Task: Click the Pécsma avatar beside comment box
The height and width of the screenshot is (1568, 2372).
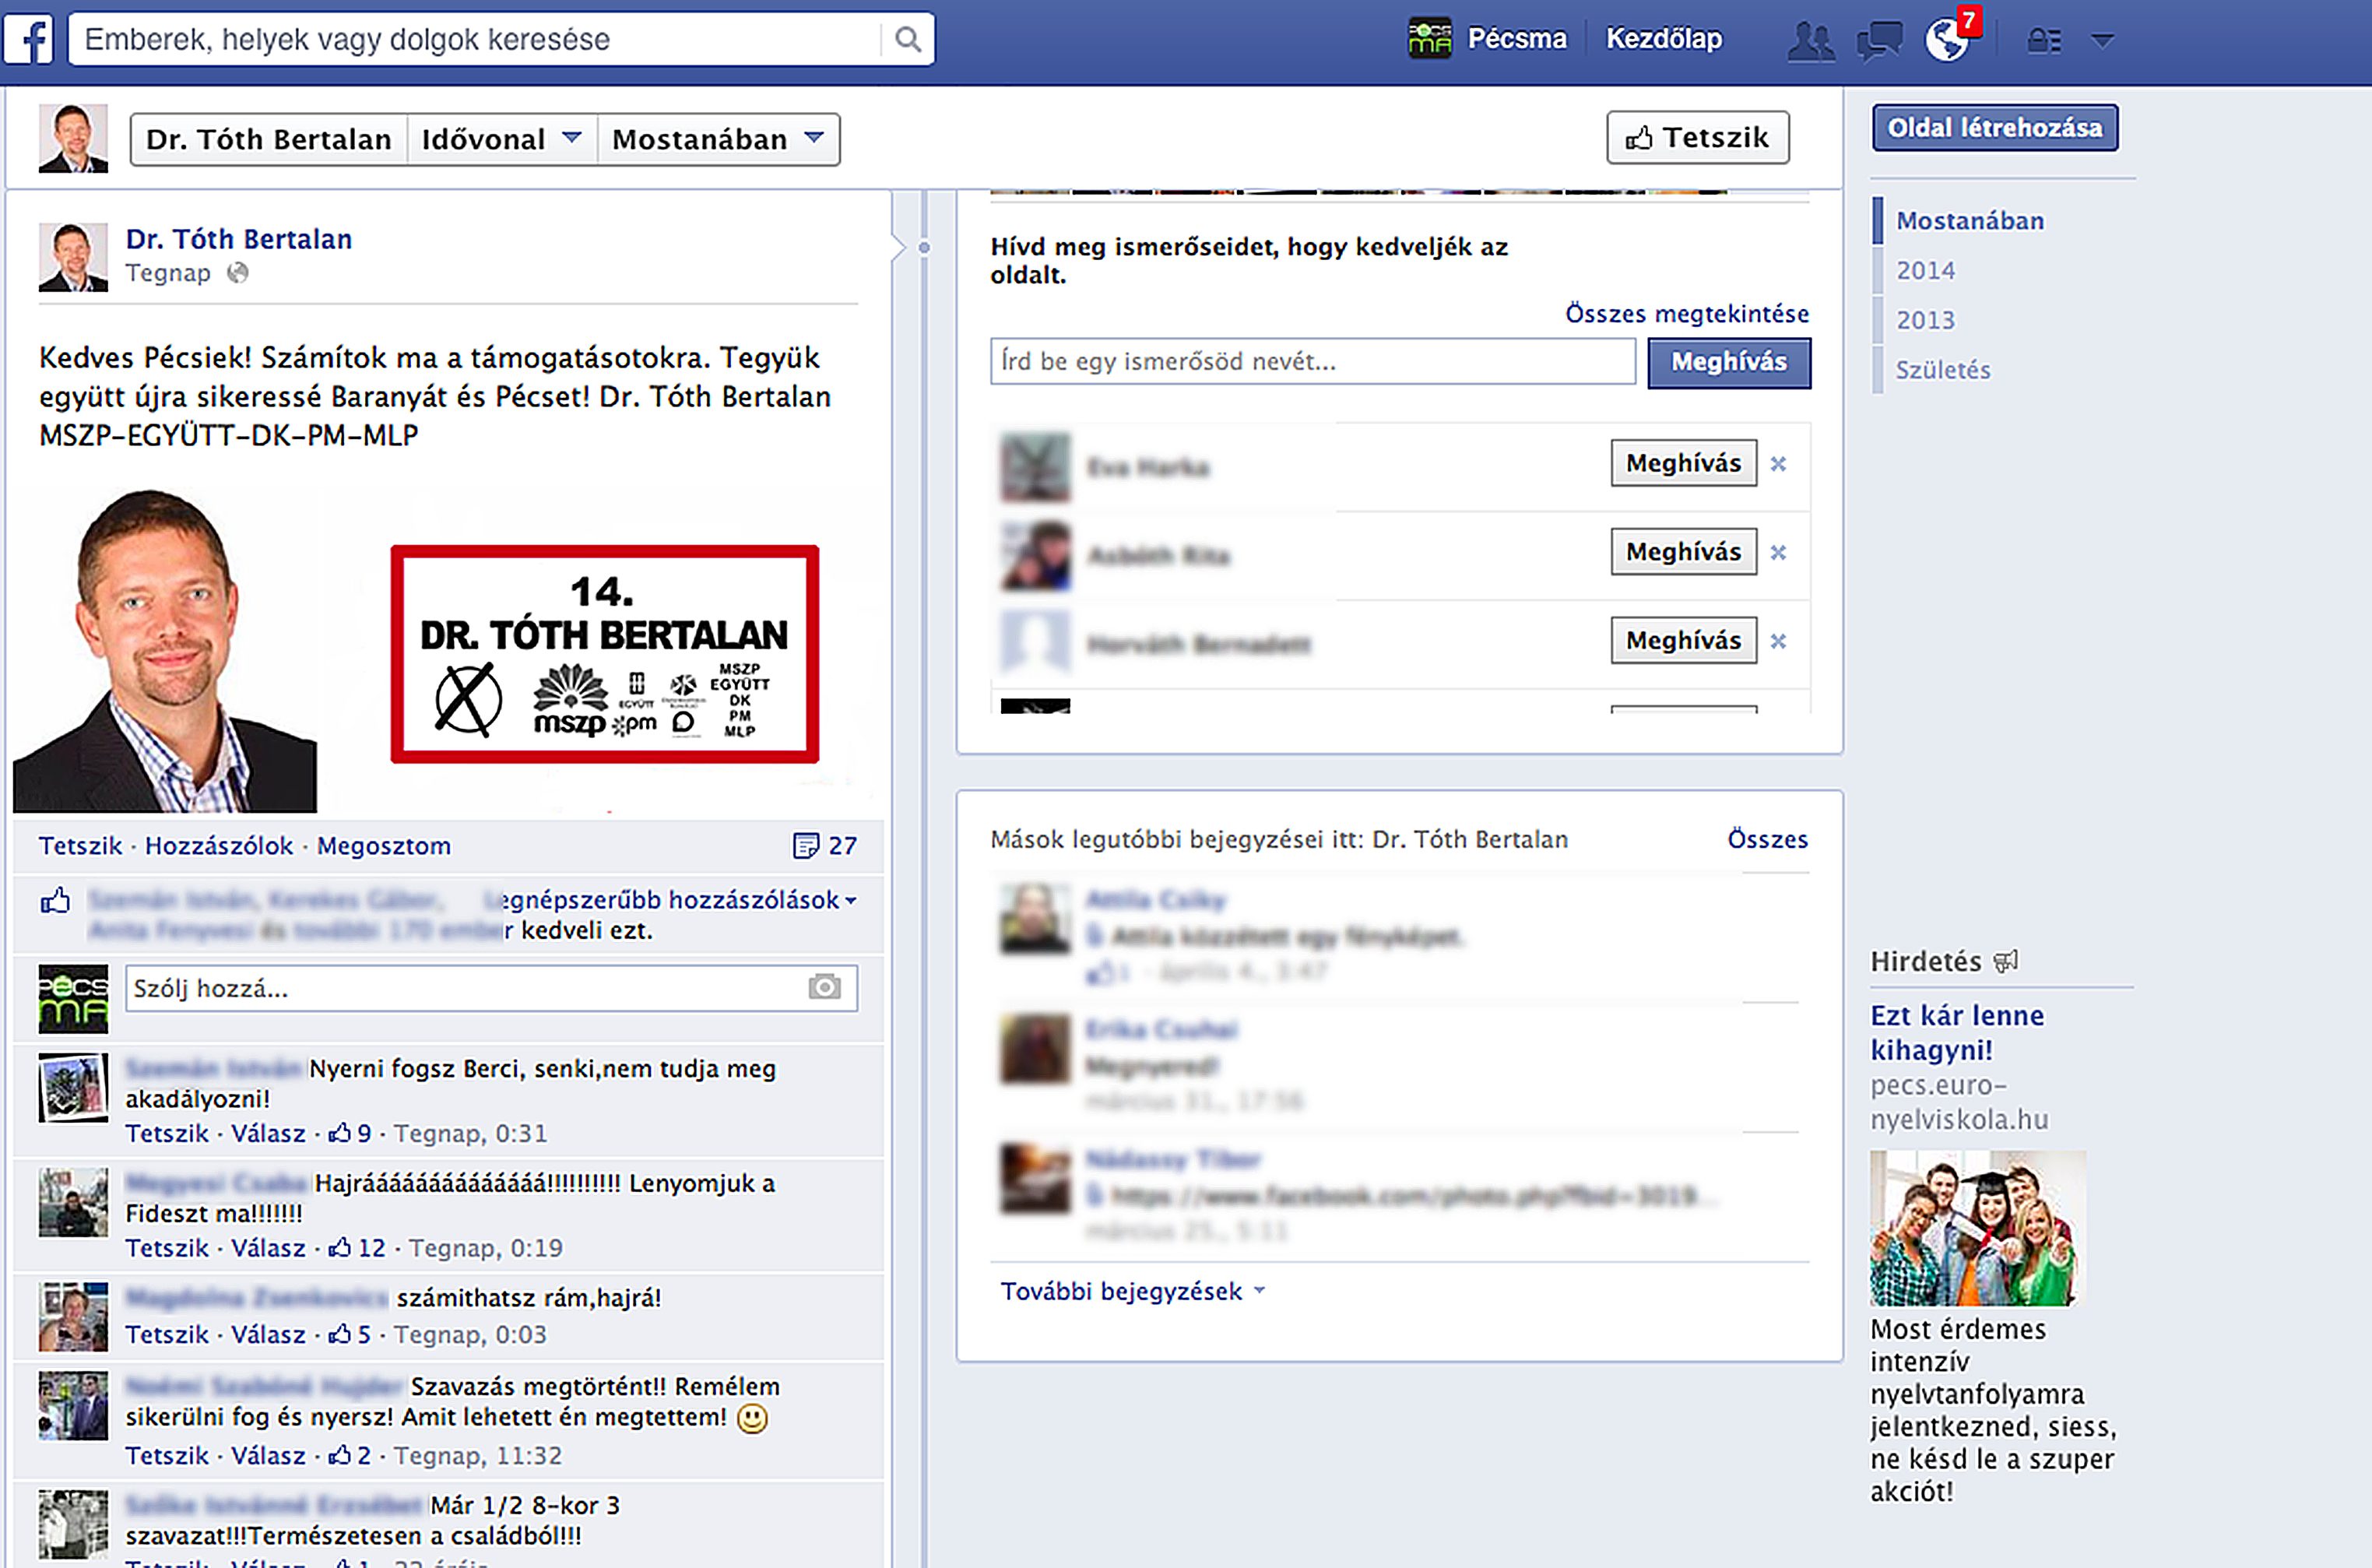Action: [x=73, y=998]
